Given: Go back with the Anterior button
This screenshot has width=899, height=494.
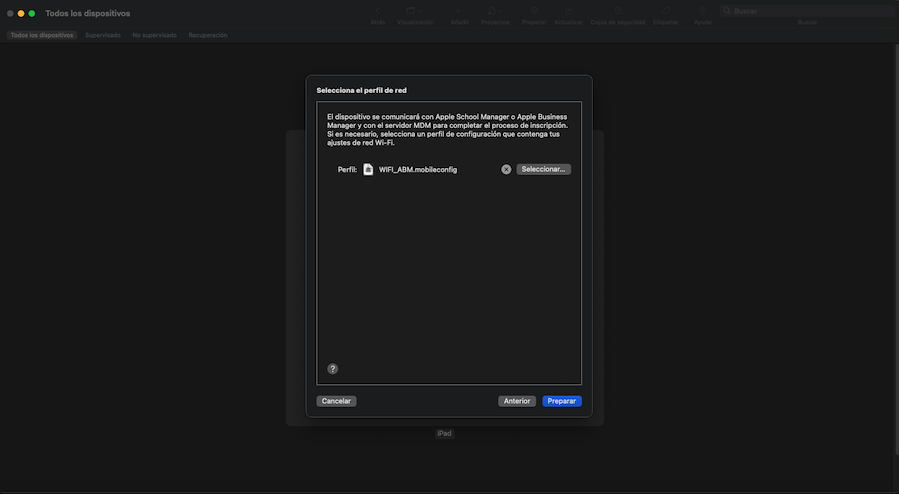Looking at the screenshot, I should click(517, 401).
